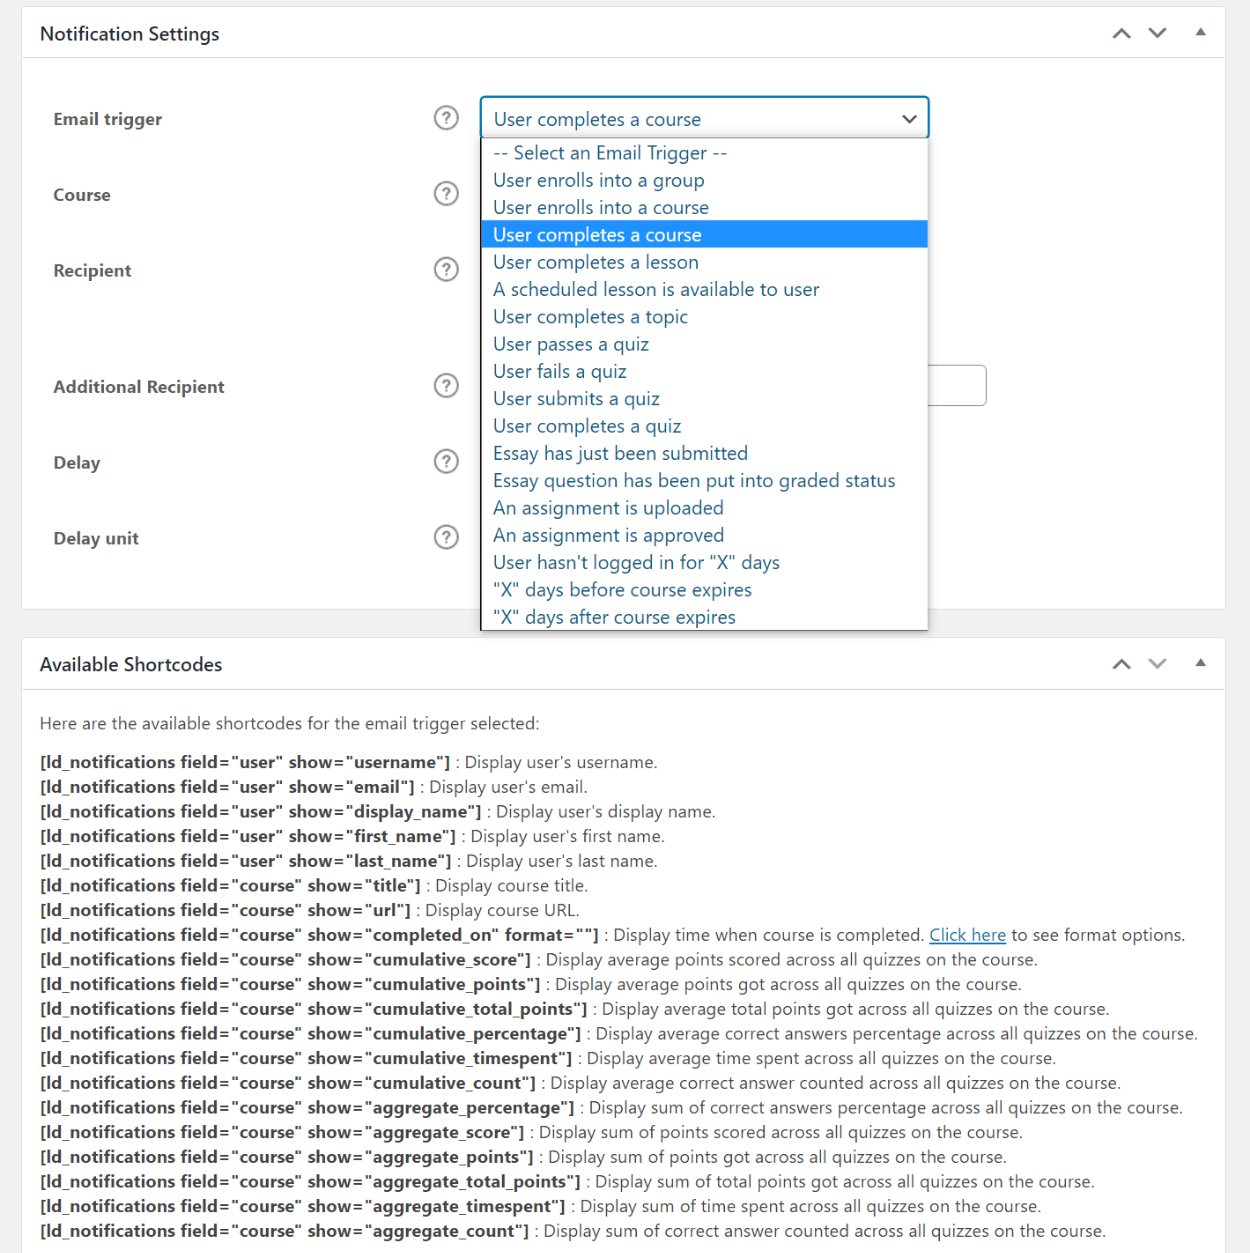Choose '"X" days after course expires' option
This screenshot has height=1253, width=1250.
tap(704, 617)
